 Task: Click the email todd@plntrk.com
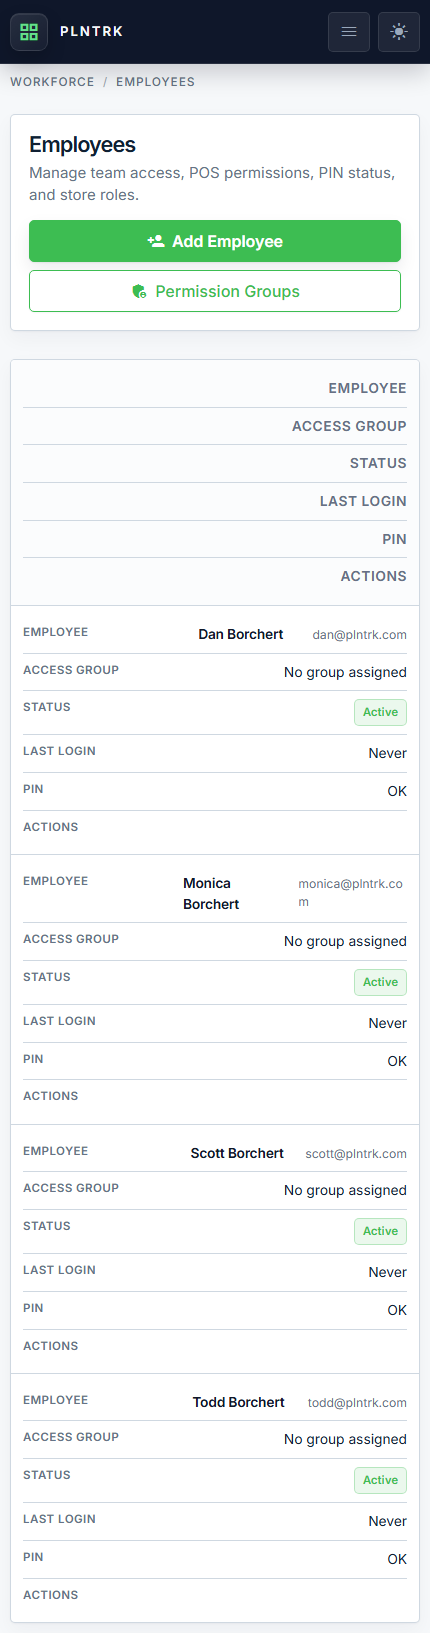click(357, 1403)
